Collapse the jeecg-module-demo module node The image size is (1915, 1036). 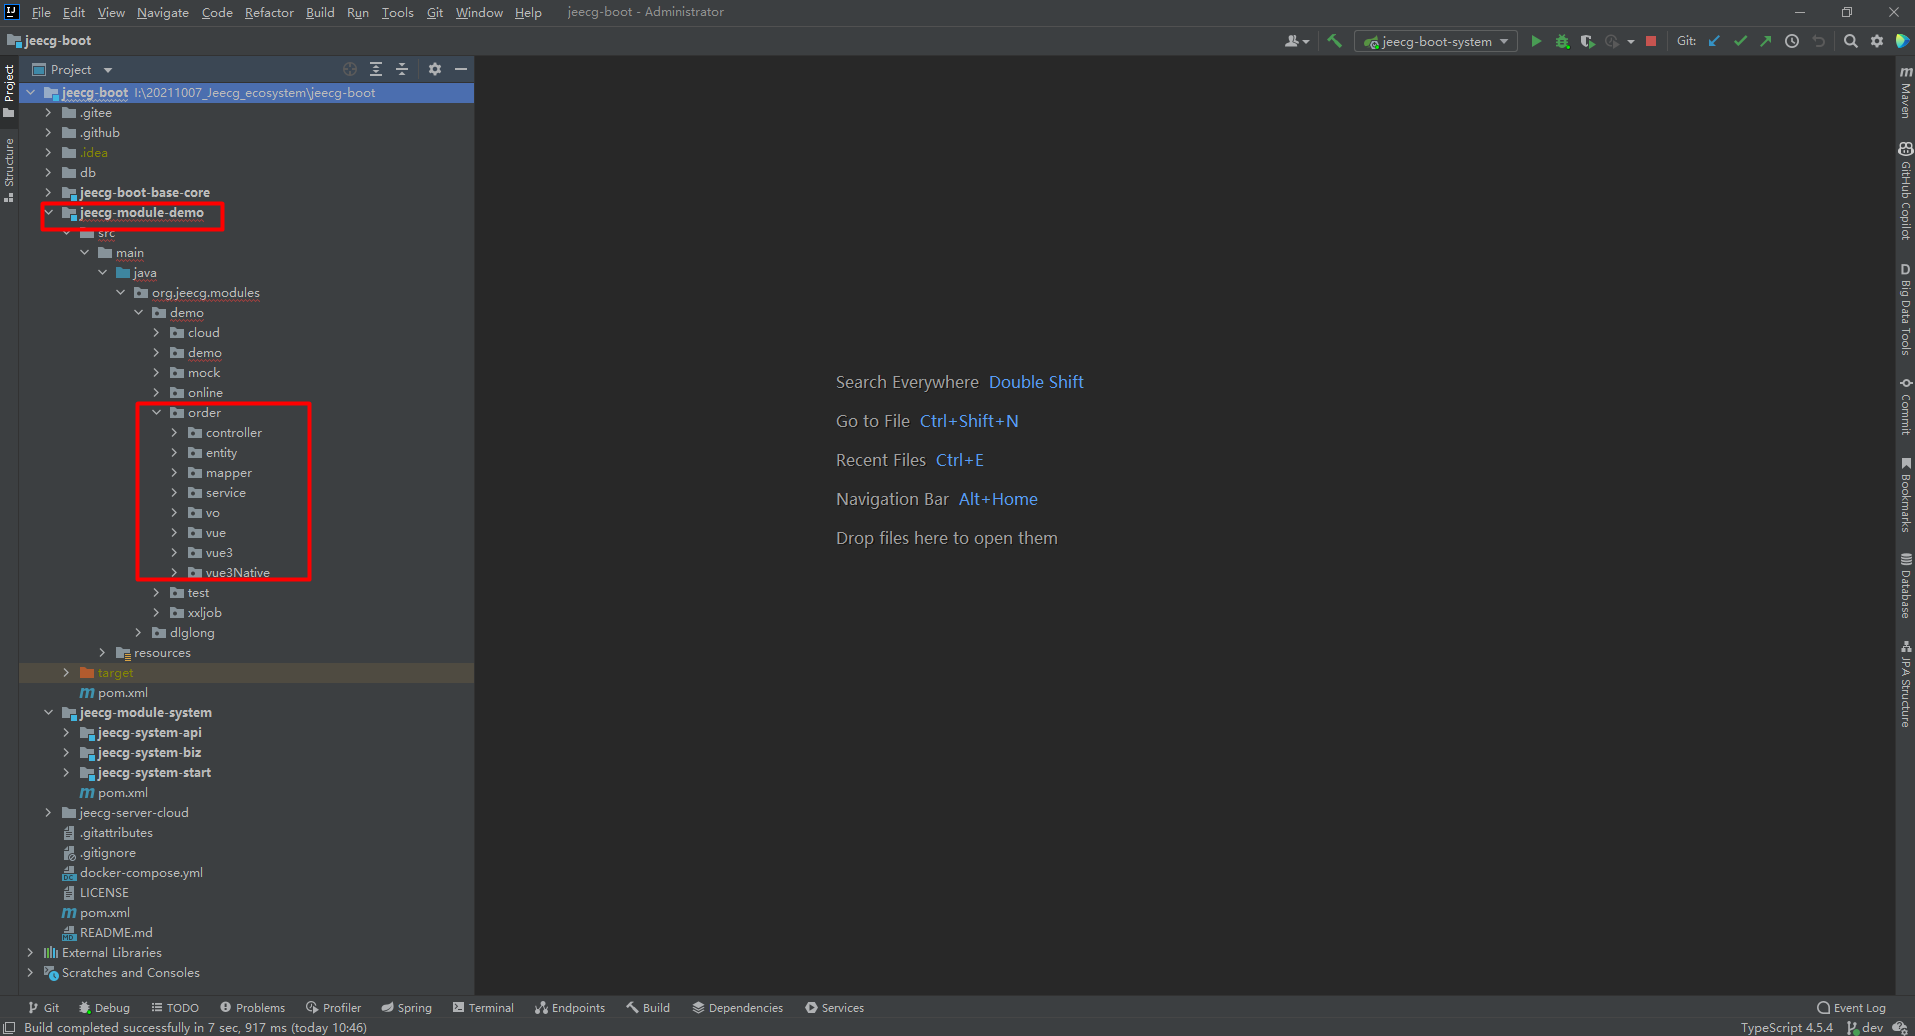[x=48, y=212]
